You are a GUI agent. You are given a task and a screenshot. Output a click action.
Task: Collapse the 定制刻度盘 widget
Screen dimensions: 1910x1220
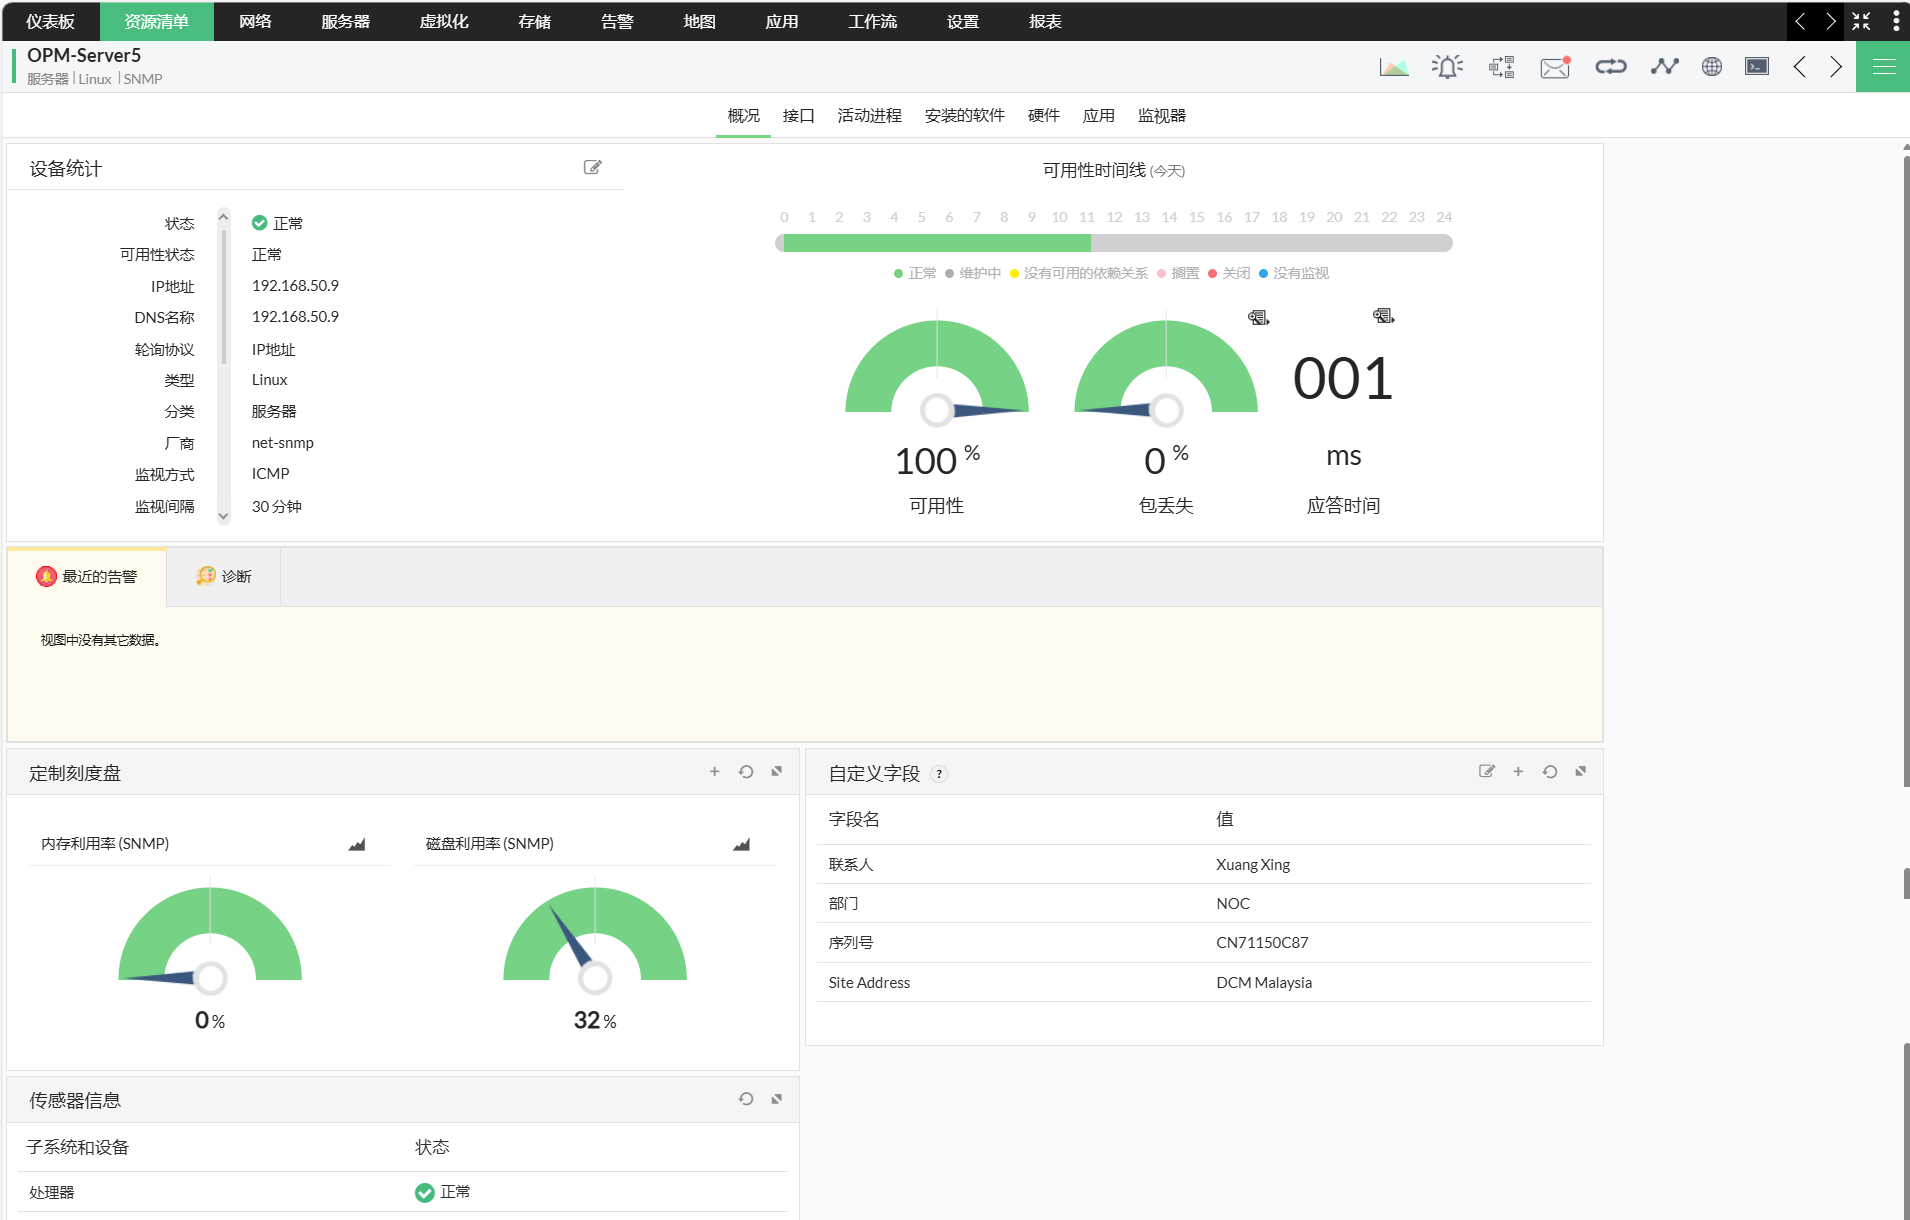point(777,772)
